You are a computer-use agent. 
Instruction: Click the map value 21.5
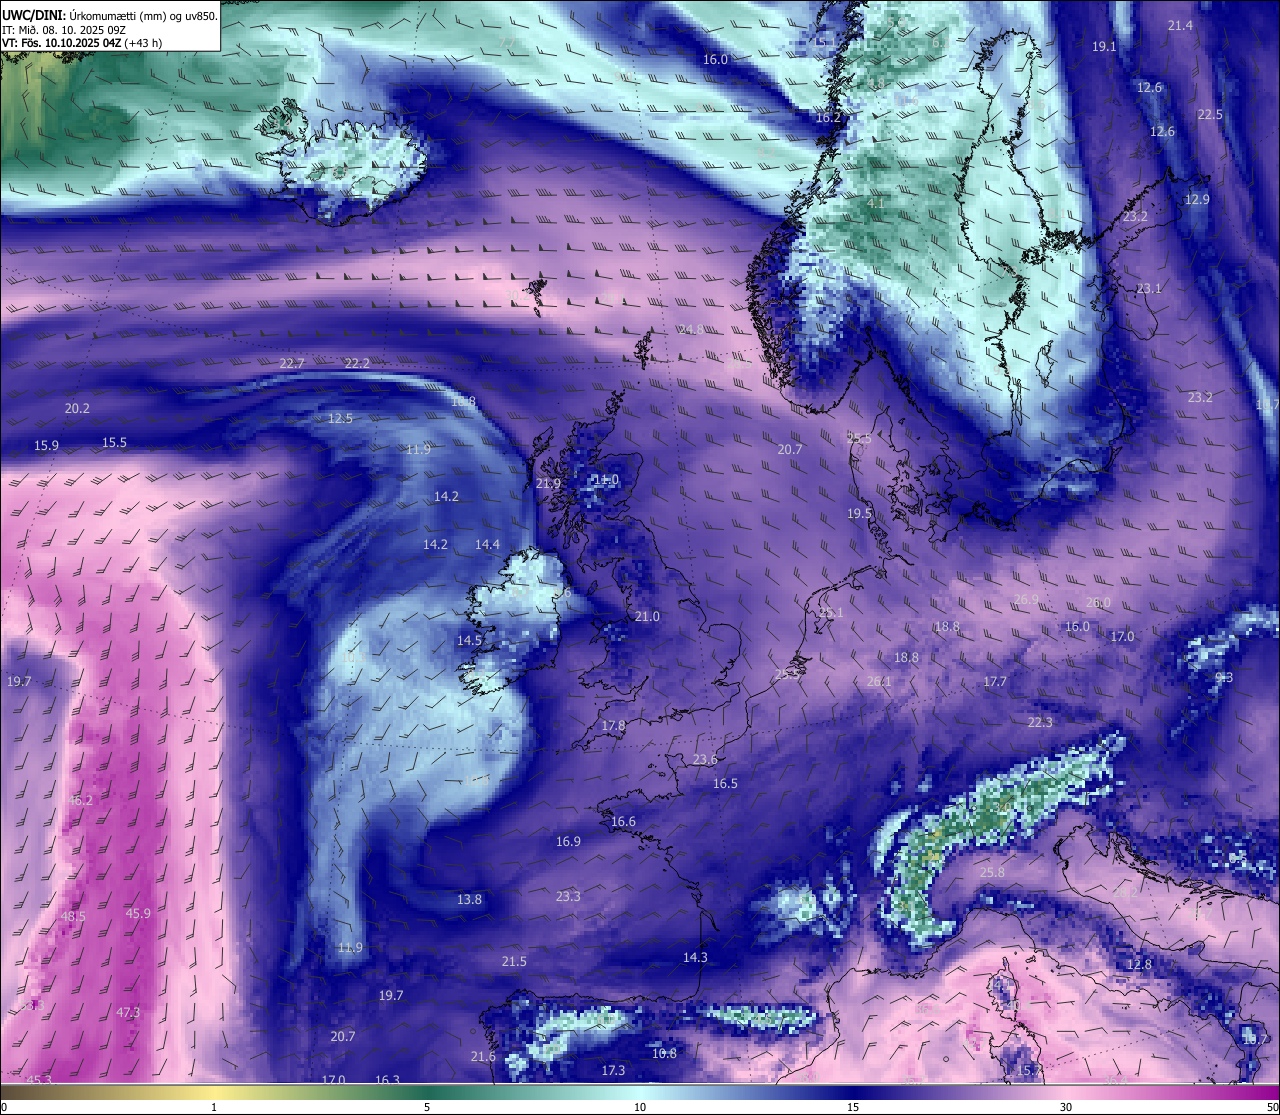(514, 961)
